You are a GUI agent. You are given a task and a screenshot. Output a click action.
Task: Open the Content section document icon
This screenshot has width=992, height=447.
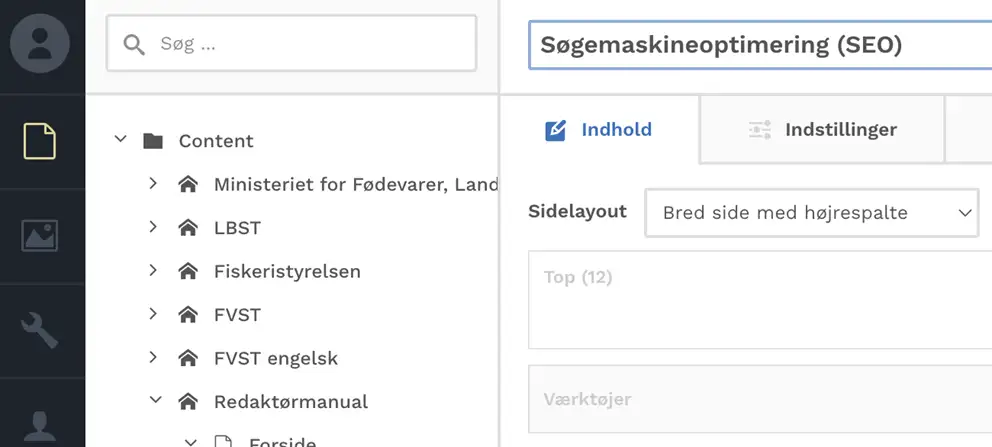coord(40,140)
